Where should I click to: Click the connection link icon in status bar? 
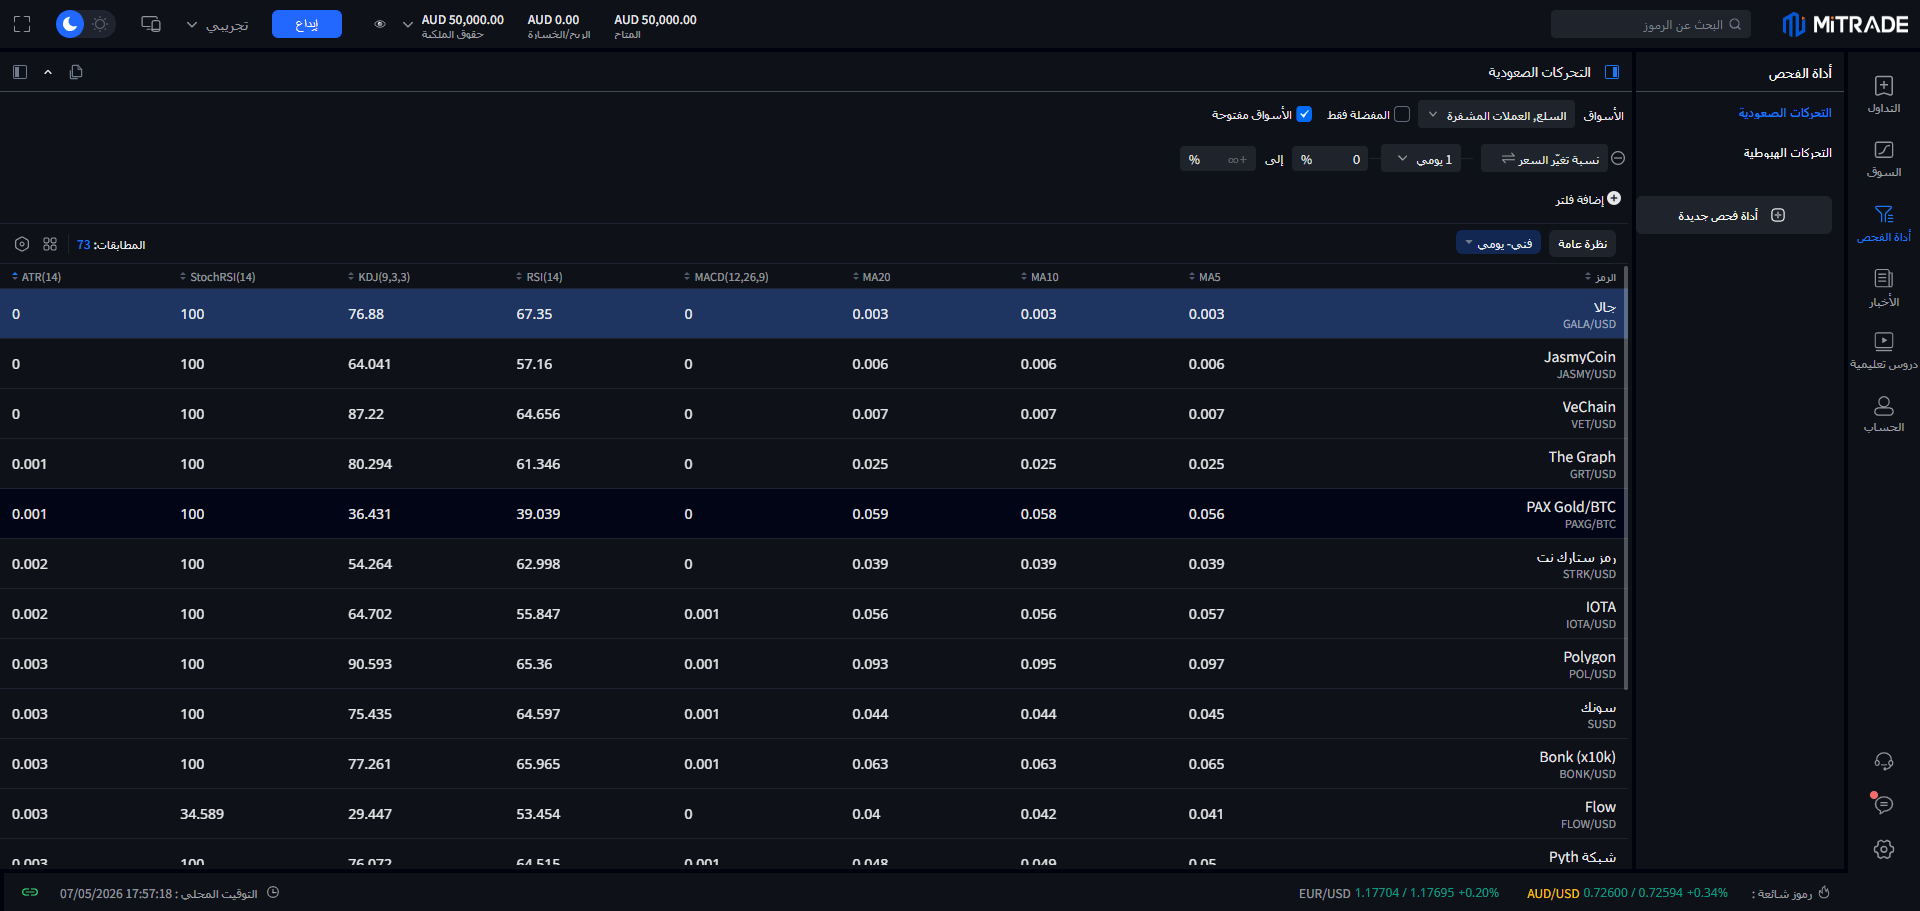30,892
